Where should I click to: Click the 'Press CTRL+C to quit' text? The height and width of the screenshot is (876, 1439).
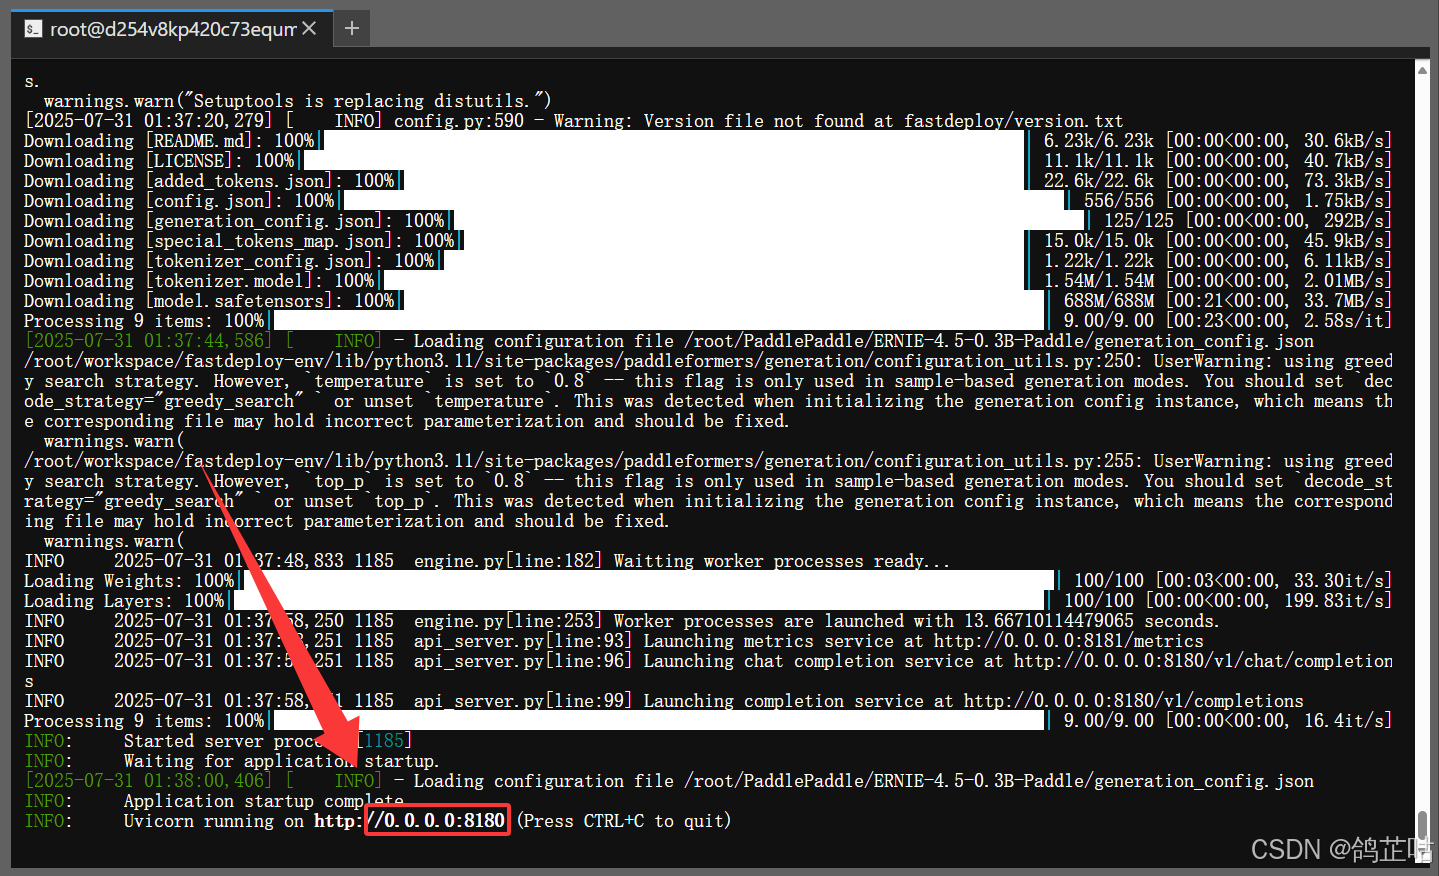[624, 821]
